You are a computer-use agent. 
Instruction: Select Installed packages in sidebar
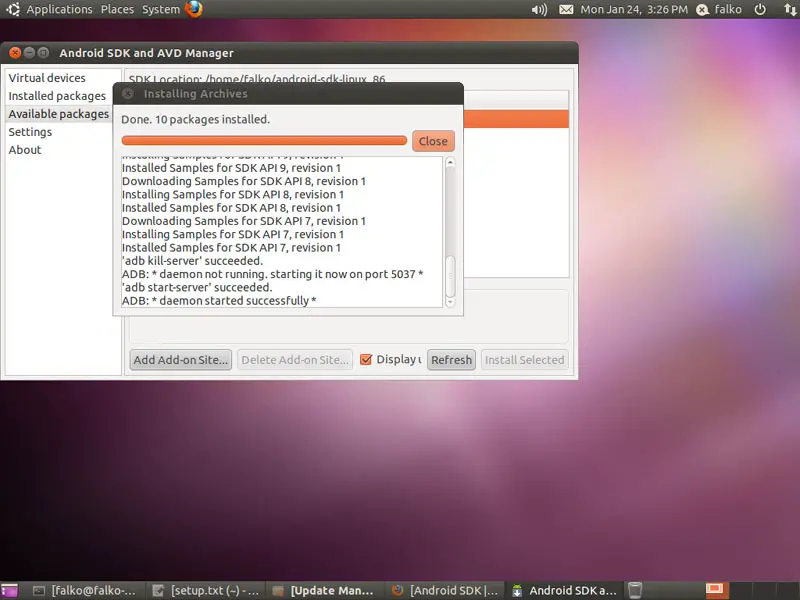point(57,96)
